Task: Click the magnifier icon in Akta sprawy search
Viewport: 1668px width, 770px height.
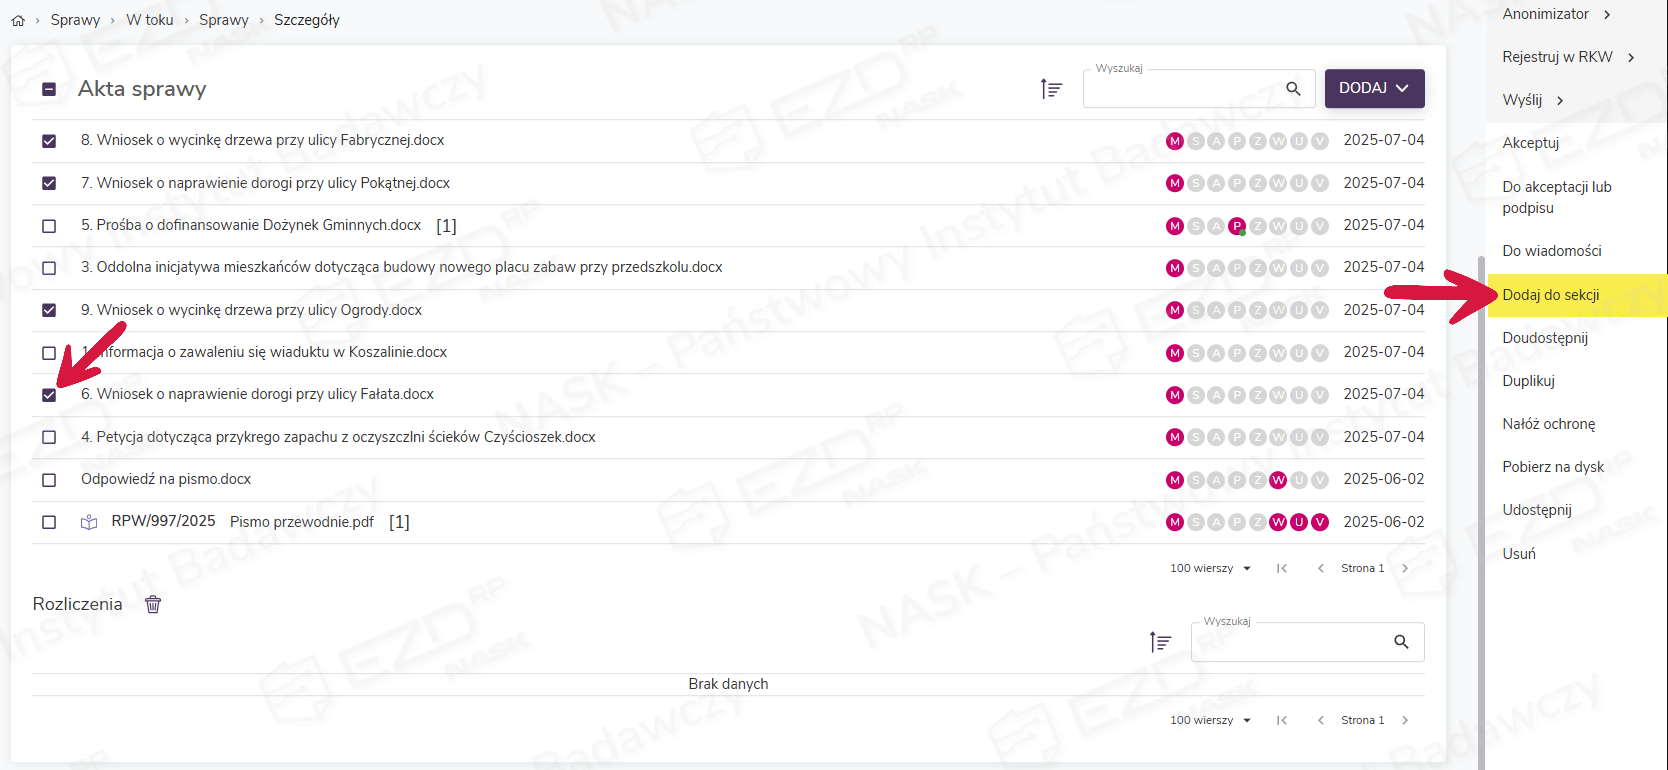Action: 1293,89
